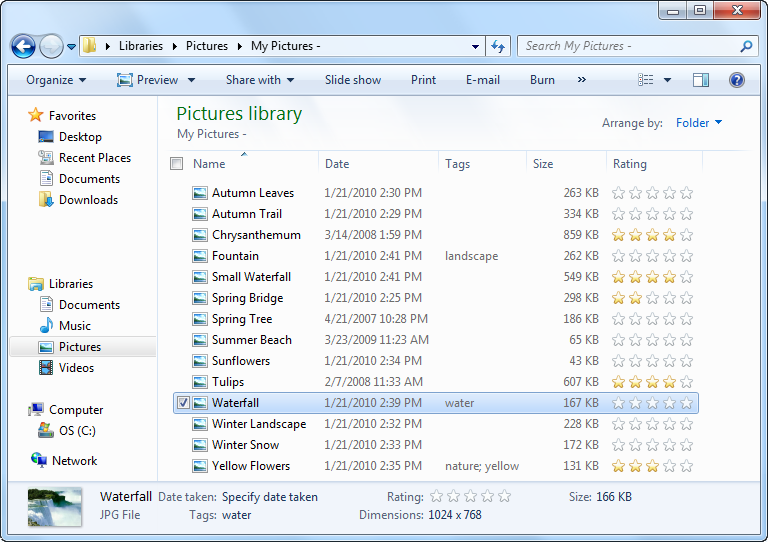Image resolution: width=768 pixels, height=542 pixels.
Task: Tick the select-all checkbox in header
Action: click(176, 164)
